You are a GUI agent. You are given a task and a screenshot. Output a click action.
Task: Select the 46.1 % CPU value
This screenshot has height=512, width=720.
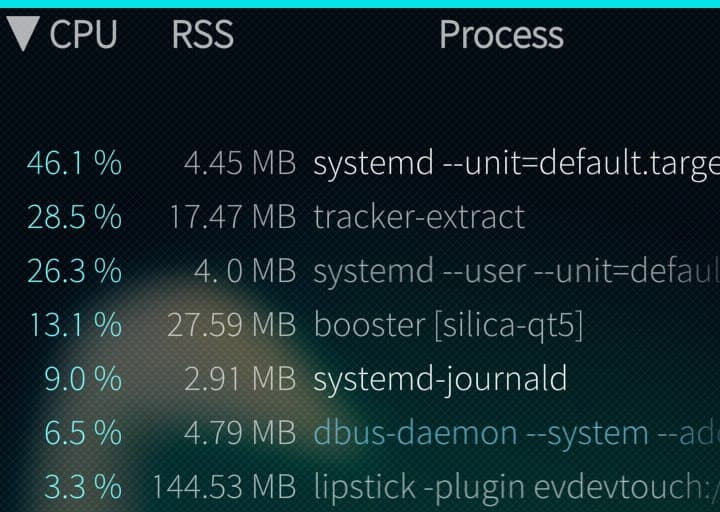click(74, 163)
